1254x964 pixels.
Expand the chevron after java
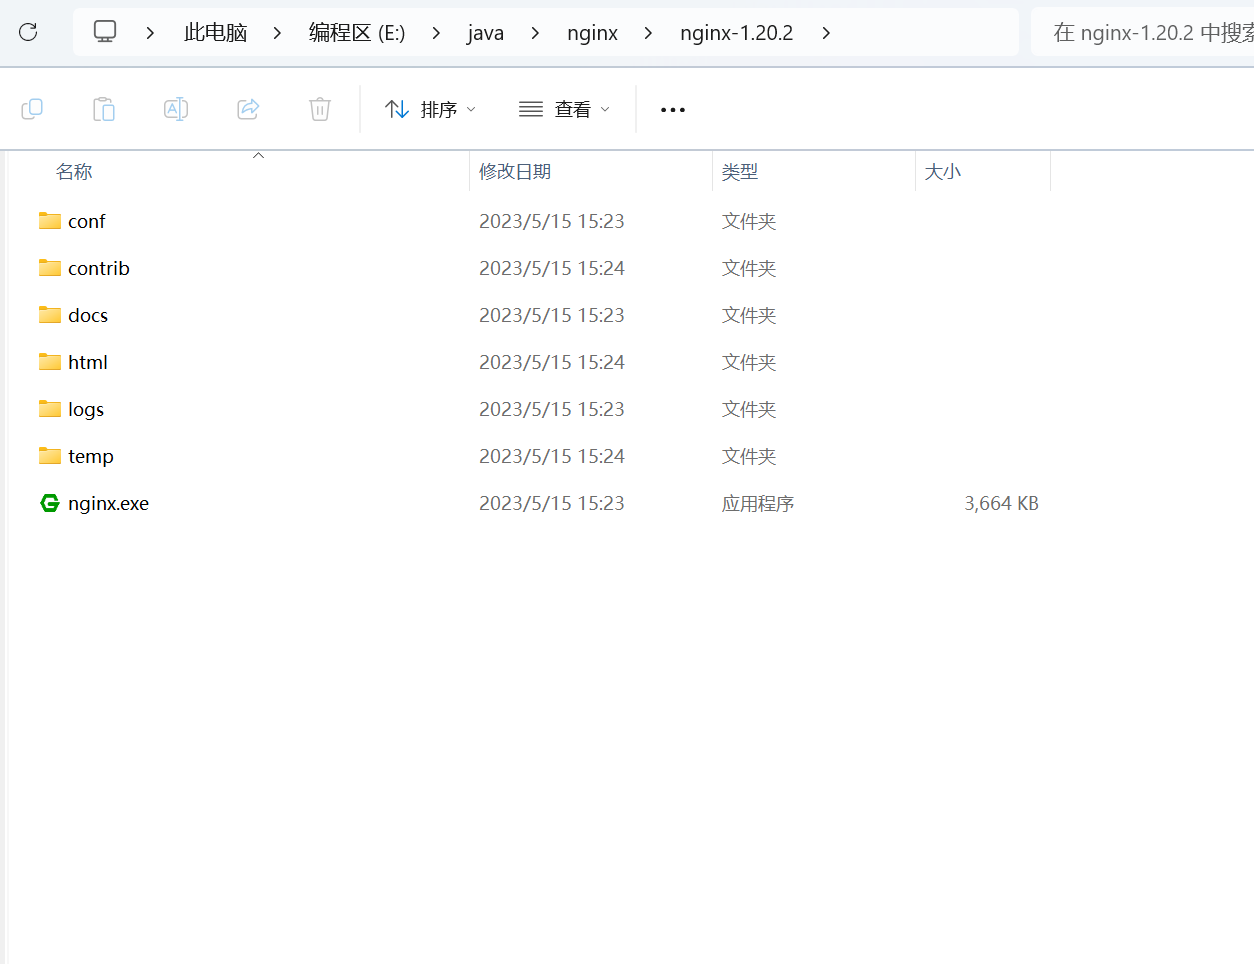click(535, 33)
